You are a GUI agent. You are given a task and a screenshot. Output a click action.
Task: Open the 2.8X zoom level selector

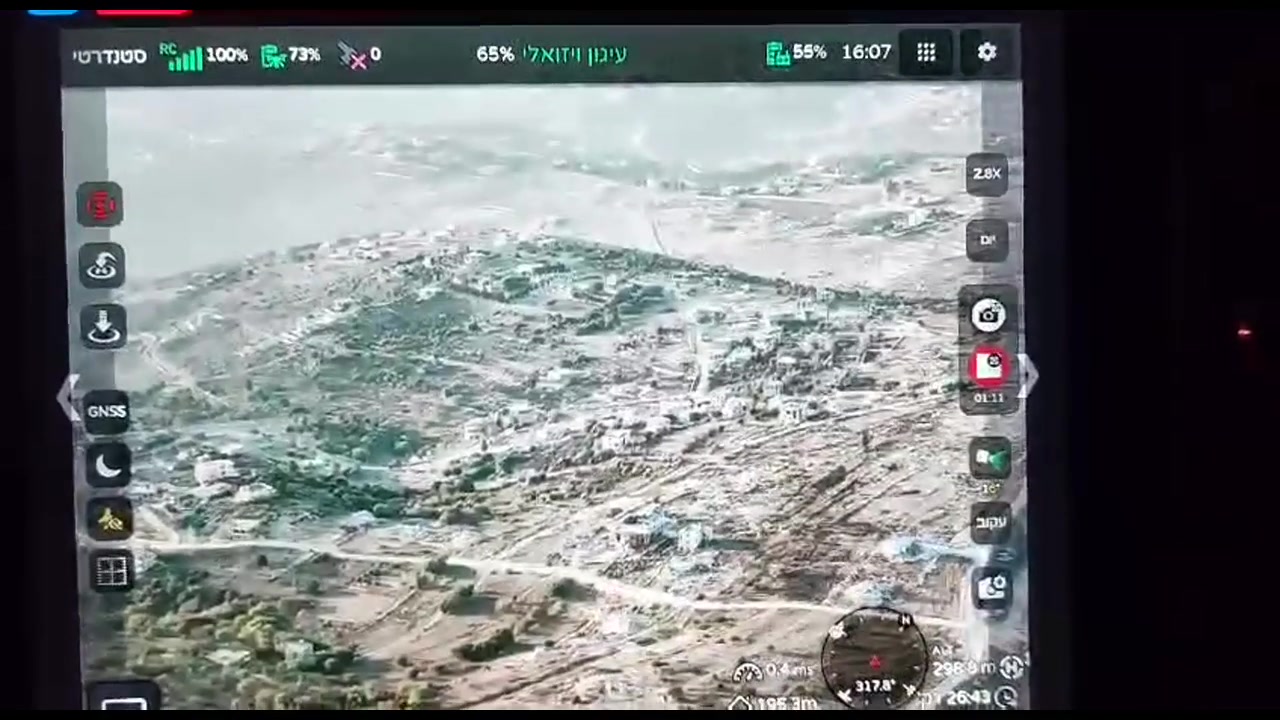pyautogui.click(x=987, y=174)
